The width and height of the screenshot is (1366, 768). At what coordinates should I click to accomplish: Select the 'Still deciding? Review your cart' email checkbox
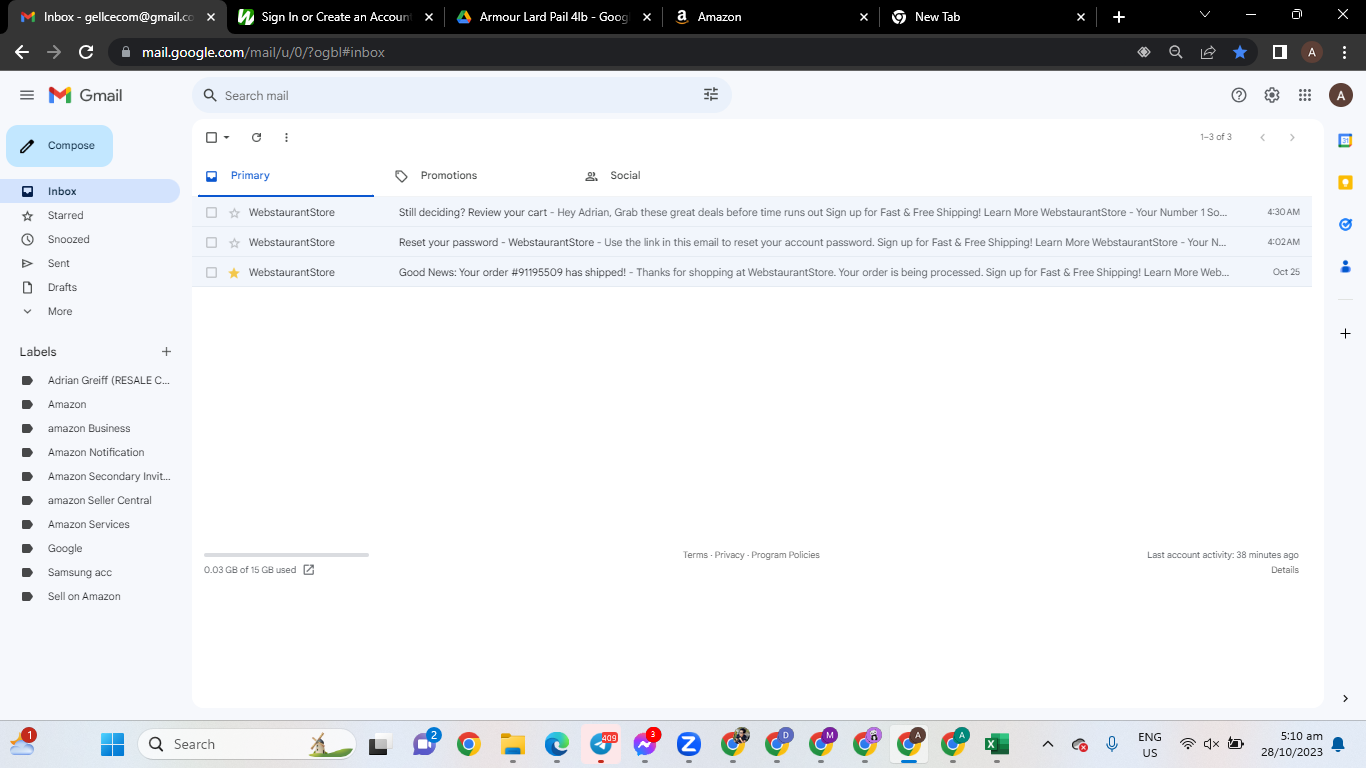click(x=211, y=212)
